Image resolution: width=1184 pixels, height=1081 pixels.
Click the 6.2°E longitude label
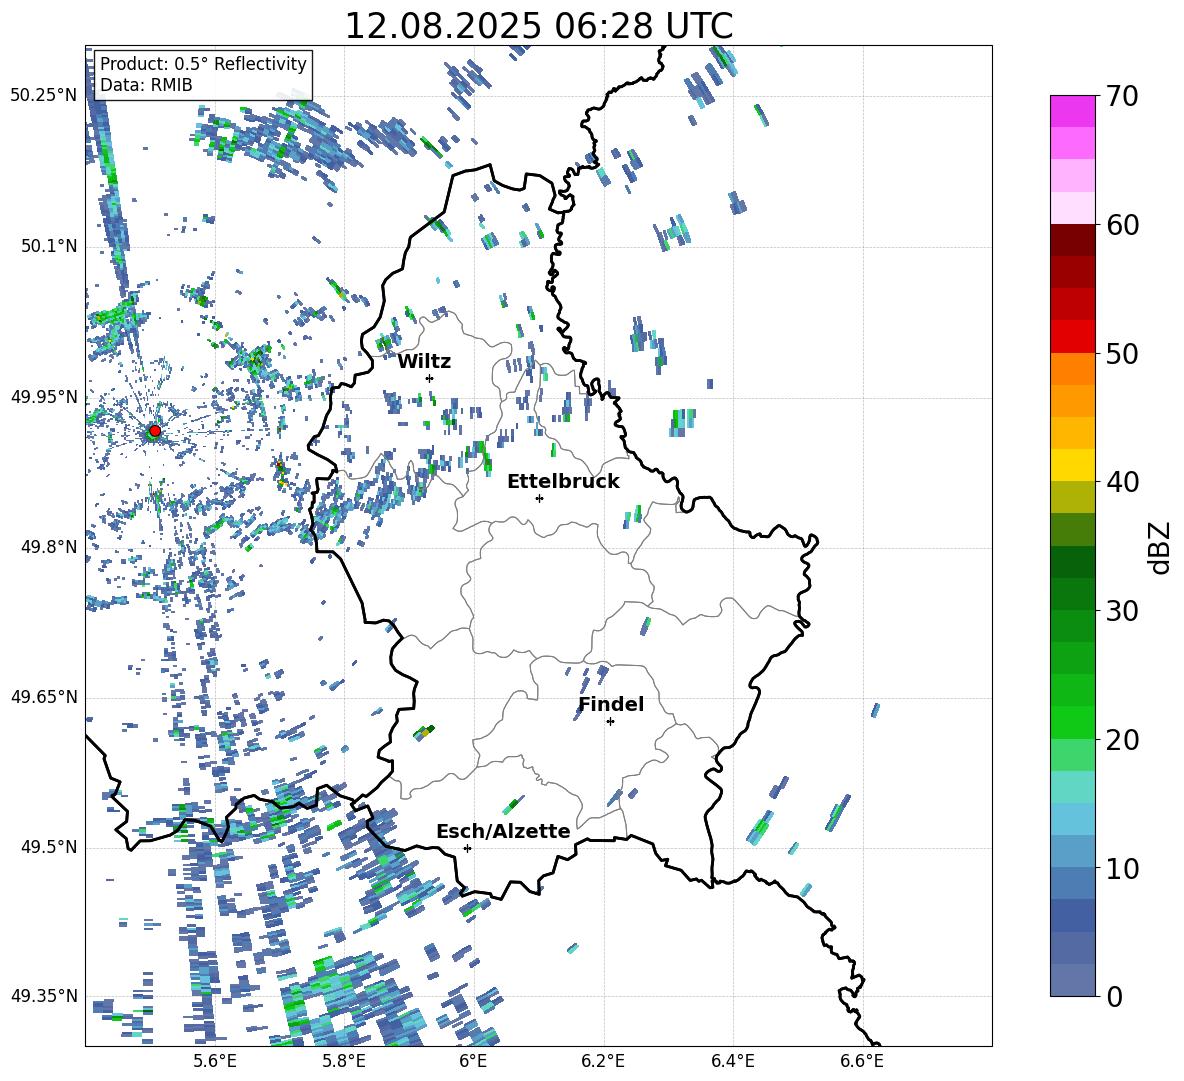point(603,1061)
